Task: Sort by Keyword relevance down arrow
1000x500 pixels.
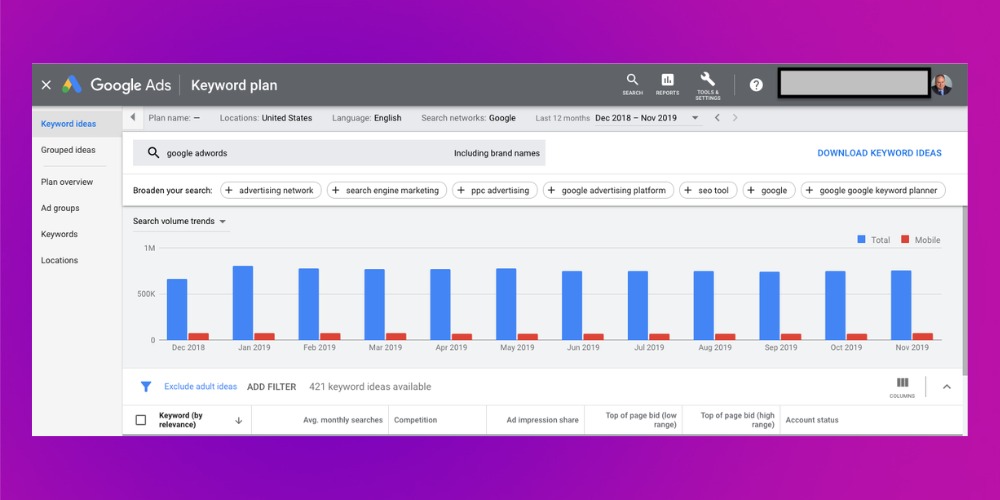Action: pos(239,420)
